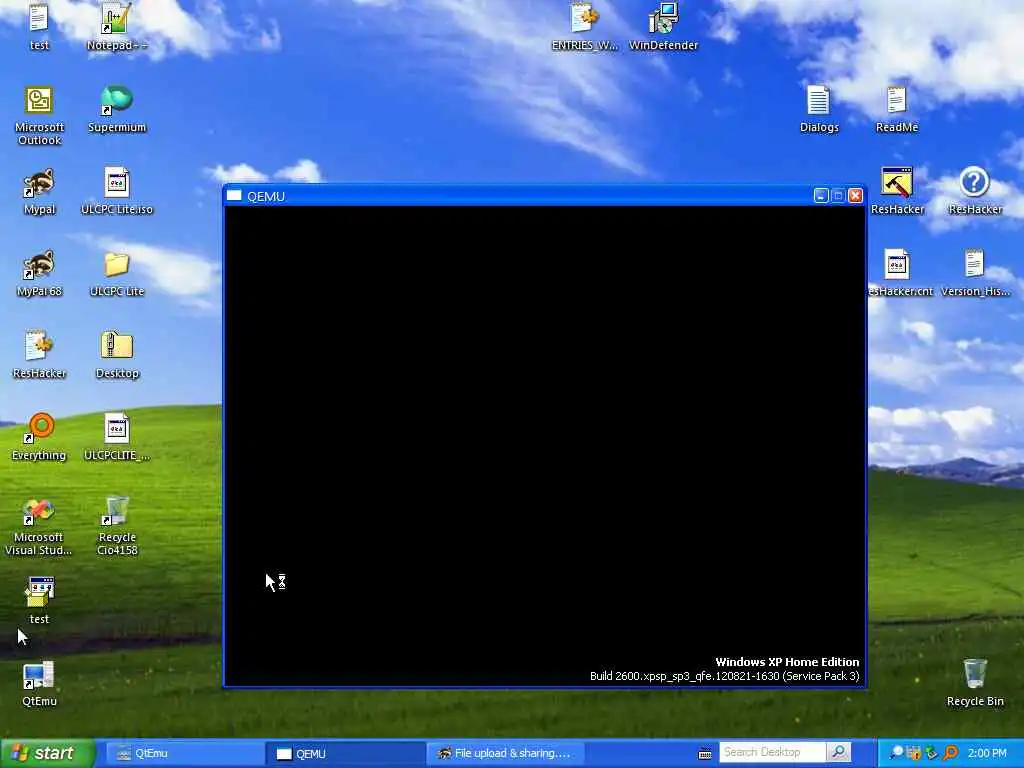This screenshot has height=768, width=1024.
Task: Select the Dialogs document icon
Action: click(x=819, y=109)
